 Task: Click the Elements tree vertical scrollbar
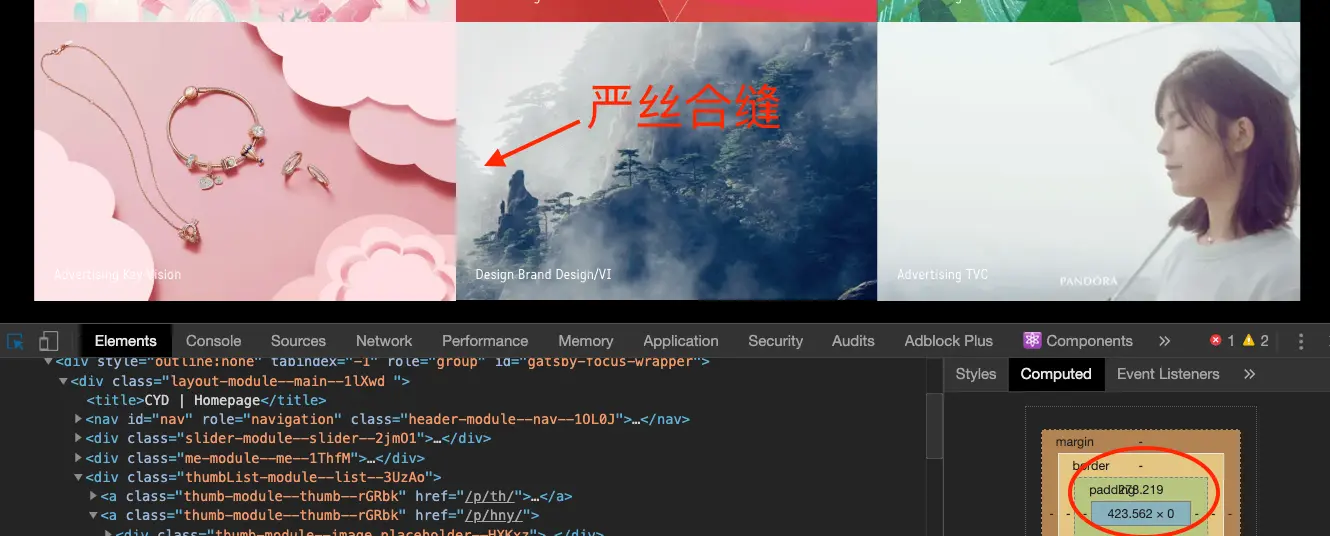[x=934, y=425]
